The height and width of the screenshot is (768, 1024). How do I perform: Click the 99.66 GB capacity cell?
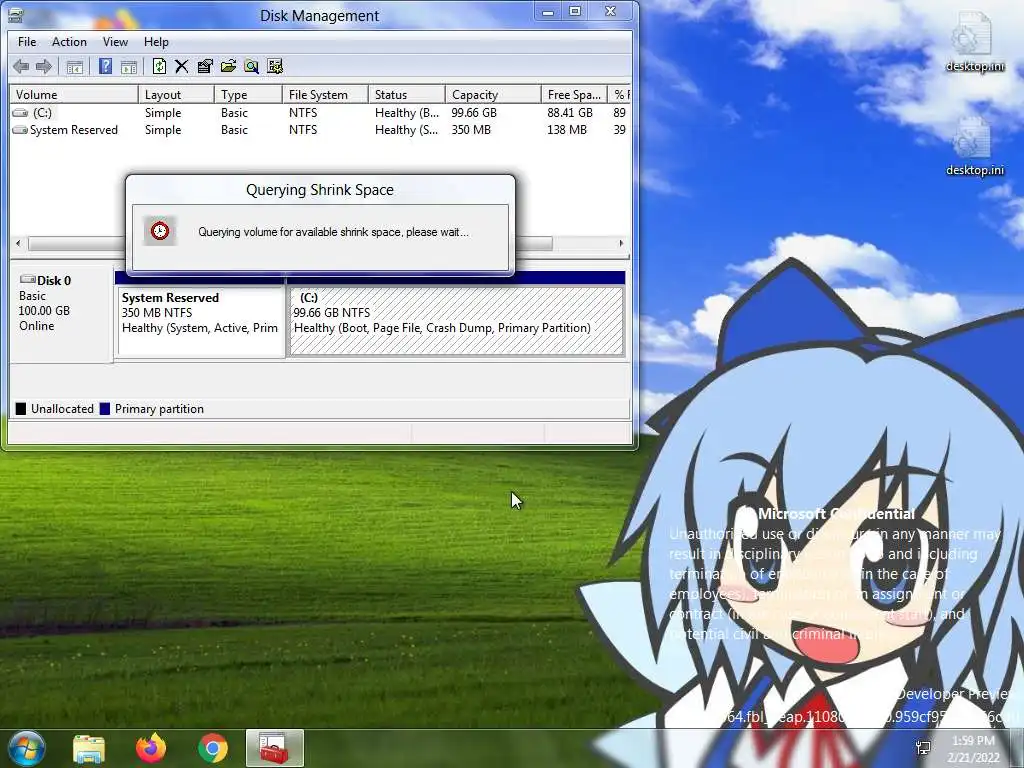pyautogui.click(x=474, y=113)
